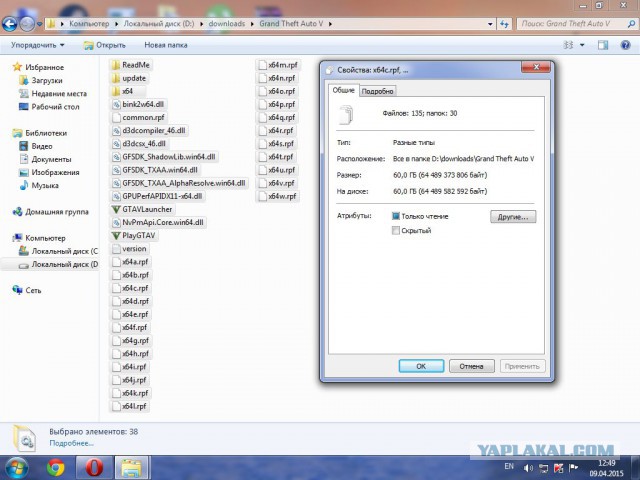Select the ReadMe folder icon
The image size is (640, 480).
pos(116,65)
